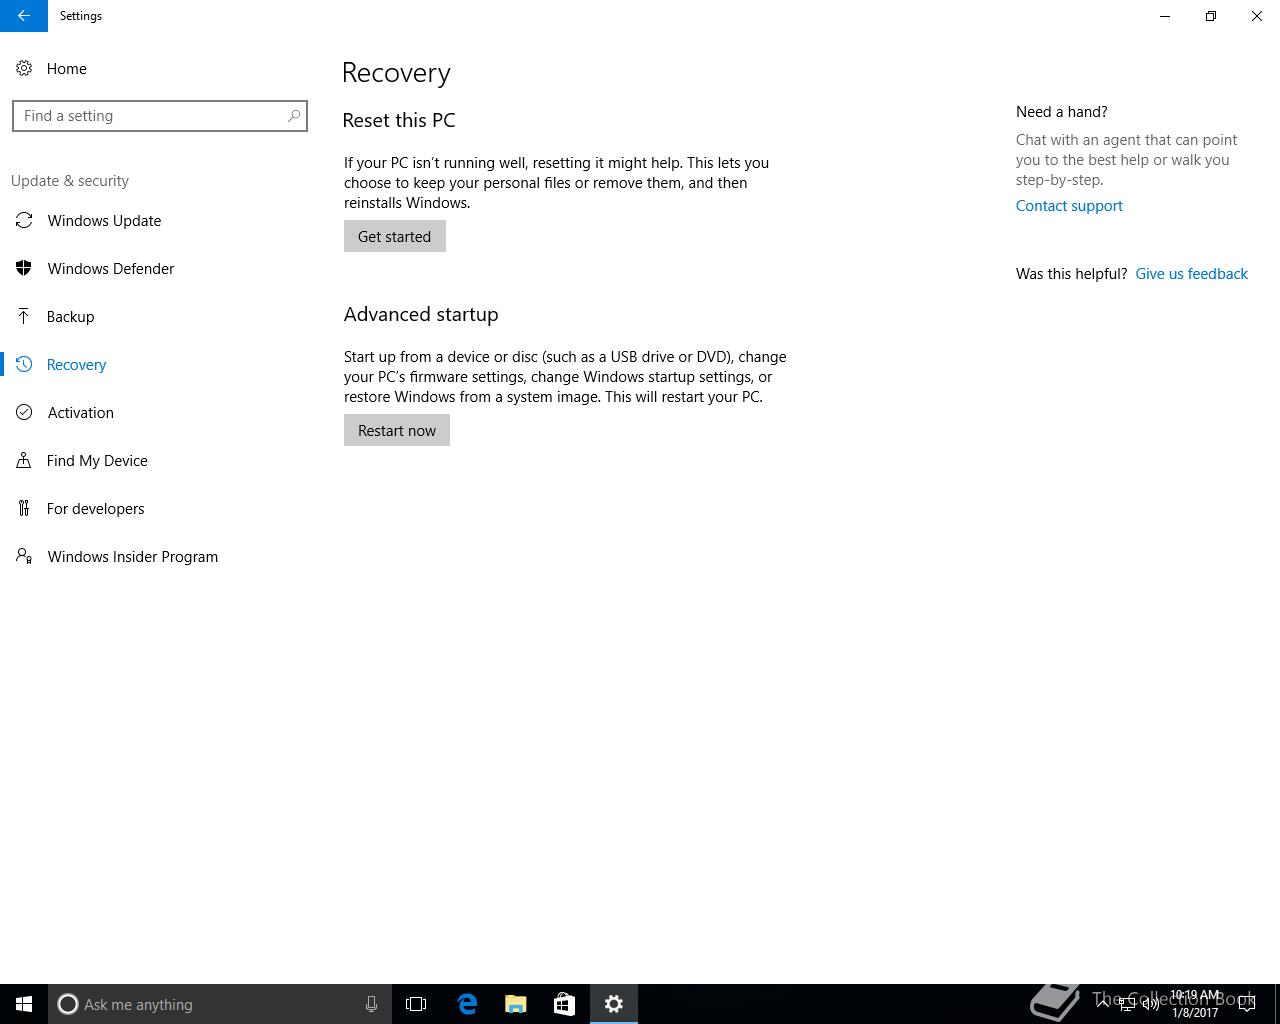Open the Store from the taskbar

tap(564, 1004)
